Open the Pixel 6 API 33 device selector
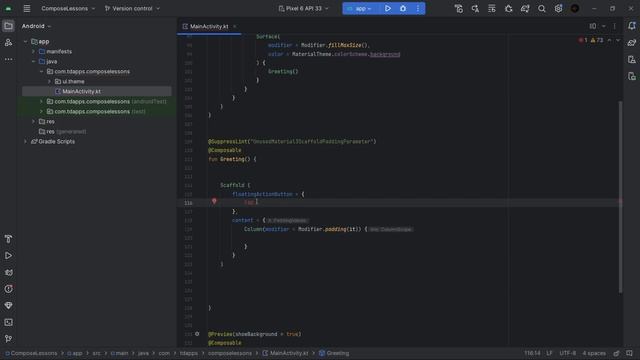This screenshot has height=360, width=640. 303,8
